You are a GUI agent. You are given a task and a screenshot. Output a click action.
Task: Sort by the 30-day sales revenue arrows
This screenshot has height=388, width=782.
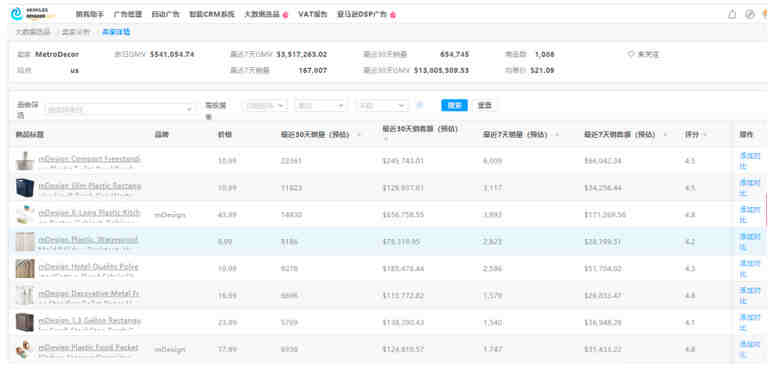coord(386,139)
